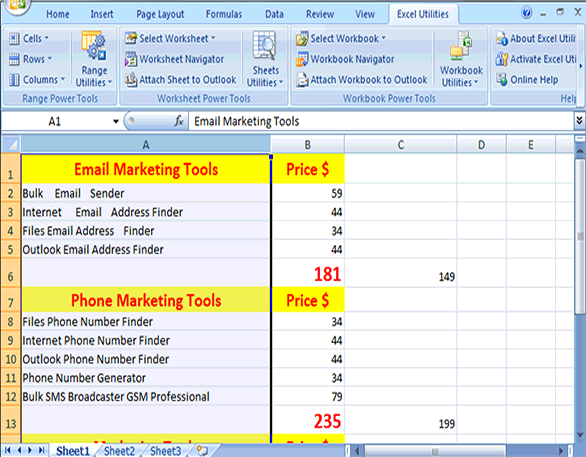This screenshot has height=457, width=586.
Task: Open the View tab
Action: [x=365, y=14]
